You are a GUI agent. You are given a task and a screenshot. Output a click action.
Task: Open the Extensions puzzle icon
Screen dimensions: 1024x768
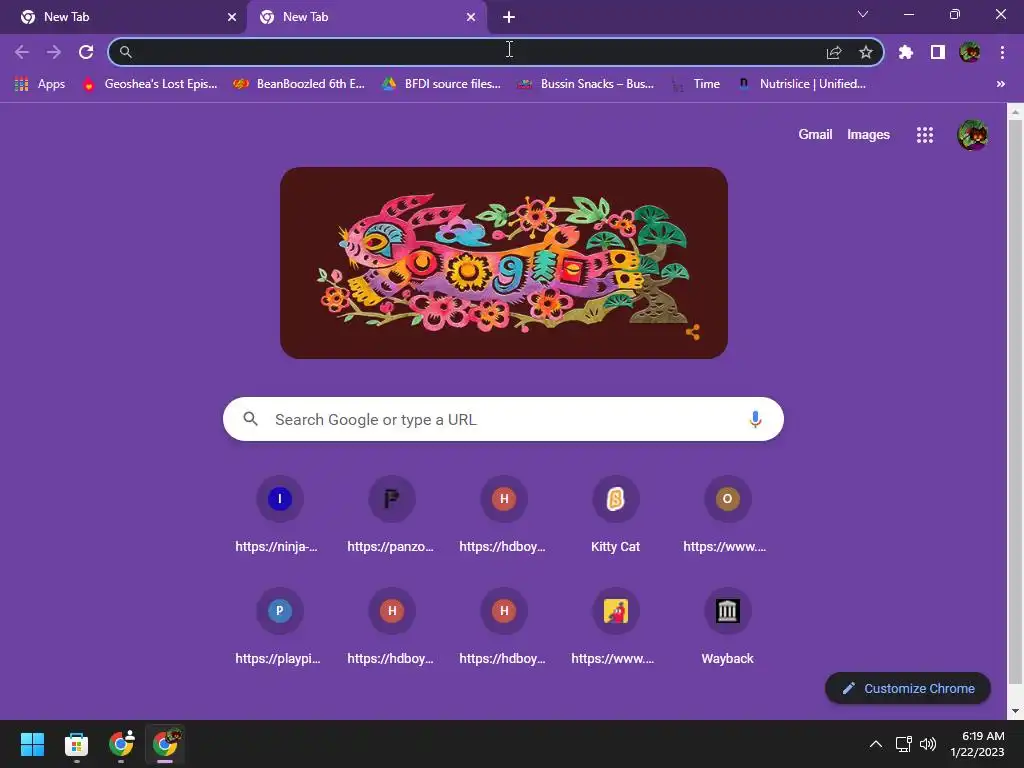pyautogui.click(x=906, y=52)
